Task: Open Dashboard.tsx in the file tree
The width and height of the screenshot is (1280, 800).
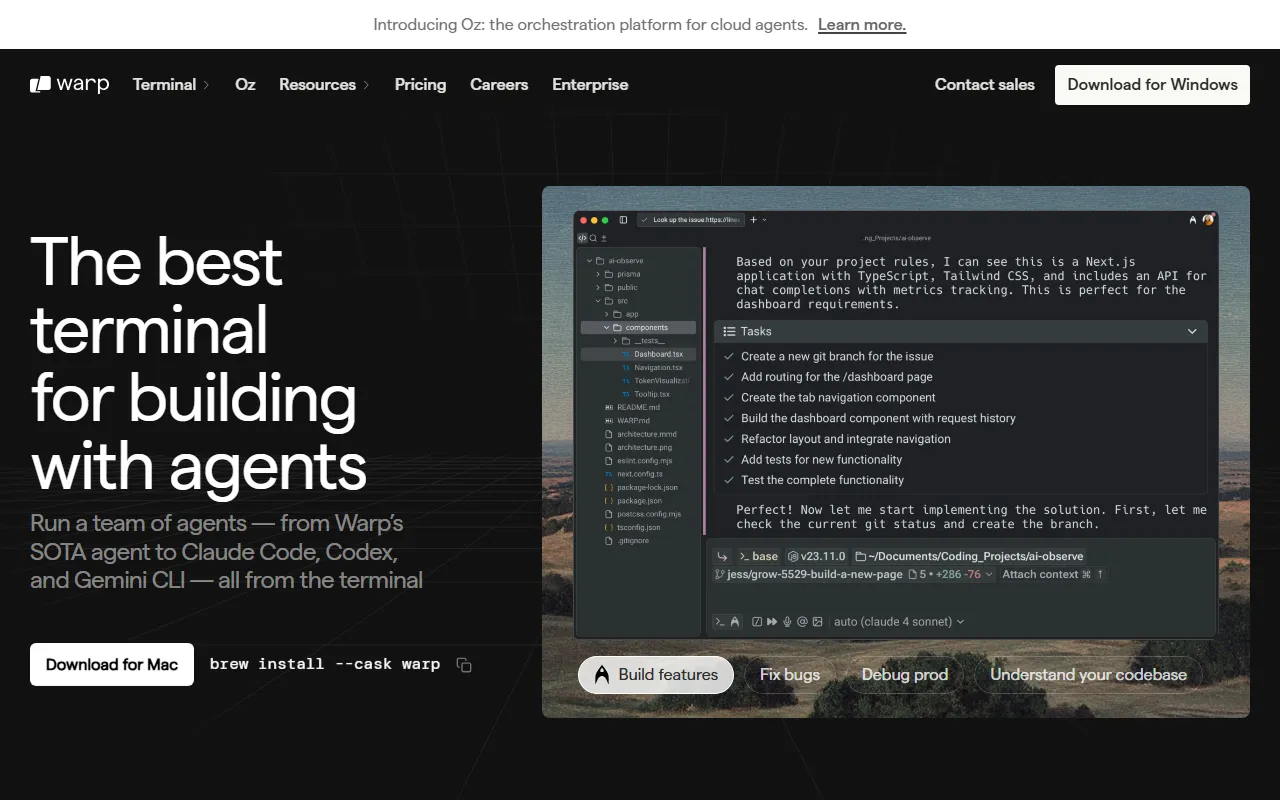Action: point(657,354)
